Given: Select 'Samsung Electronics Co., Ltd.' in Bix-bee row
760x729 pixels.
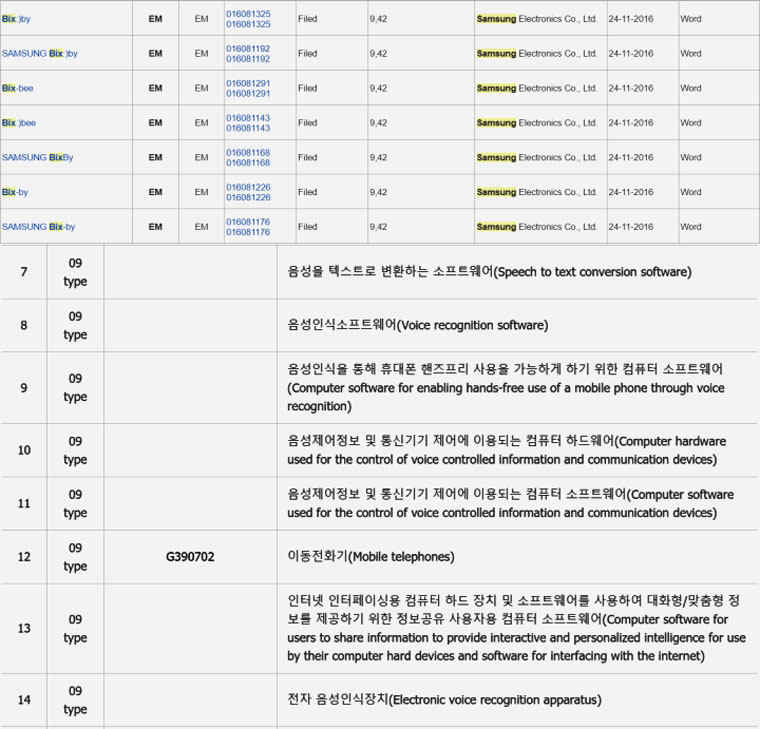Looking at the screenshot, I should pyautogui.click(x=537, y=88).
